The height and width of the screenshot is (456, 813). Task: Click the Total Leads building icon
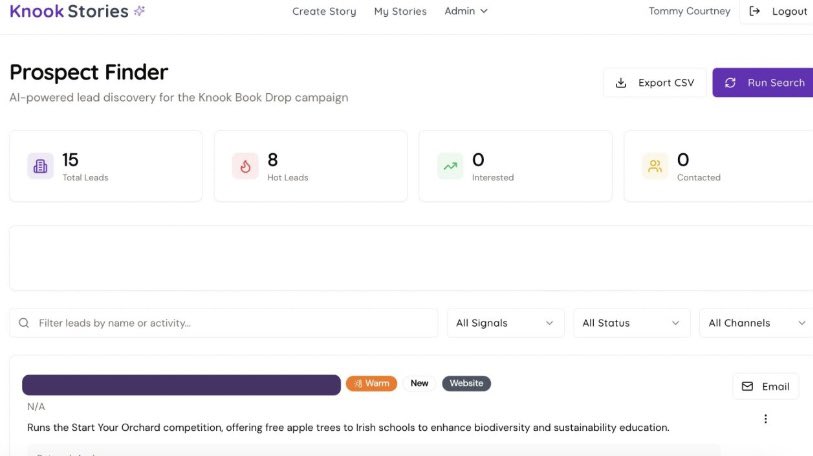[x=40, y=166]
